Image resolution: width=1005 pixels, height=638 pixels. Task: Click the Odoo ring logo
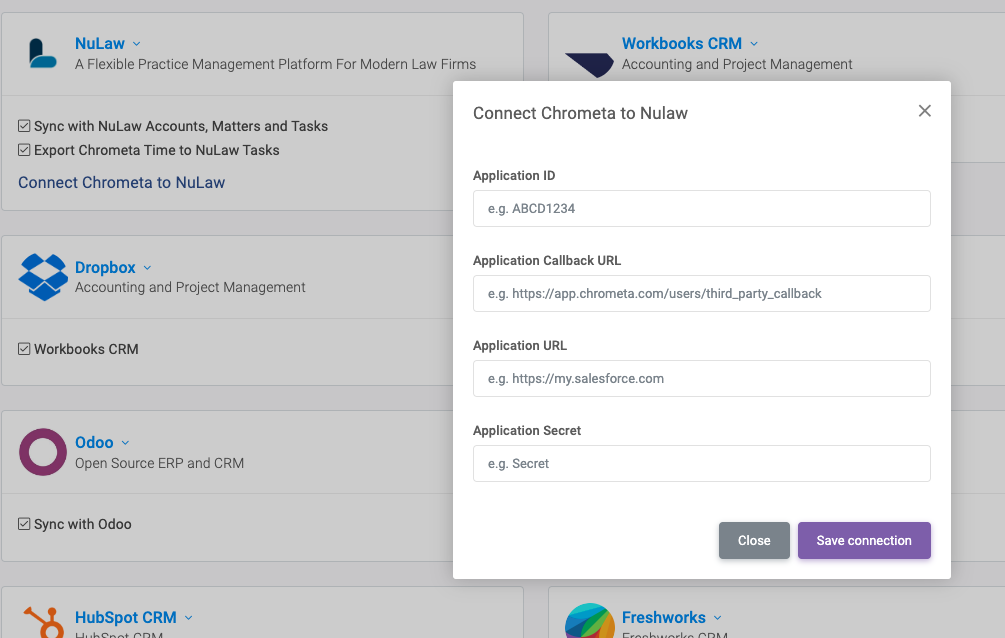point(43,452)
